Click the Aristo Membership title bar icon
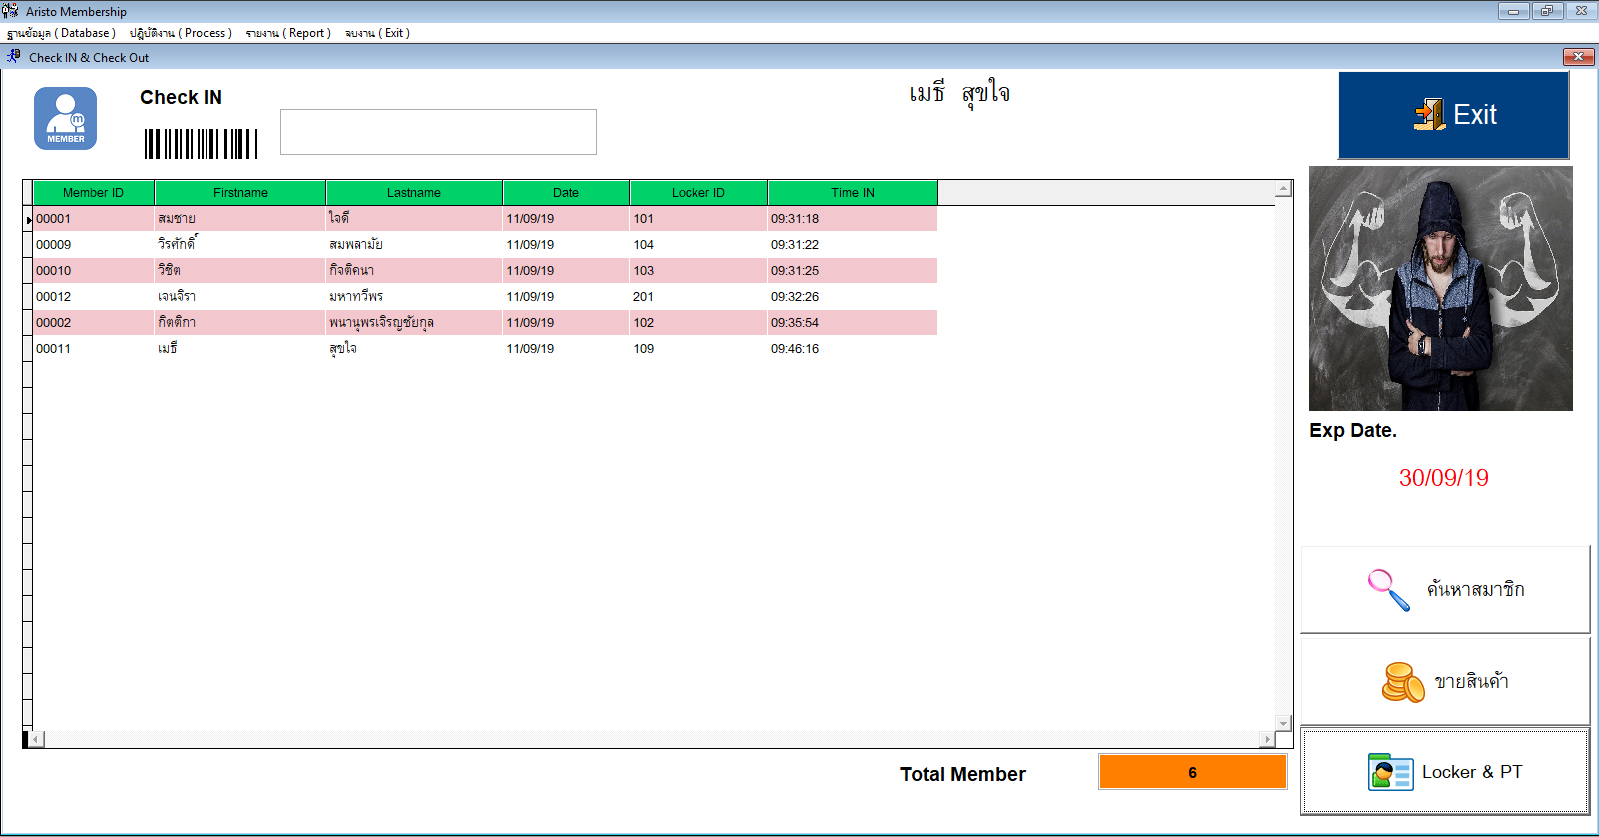The height and width of the screenshot is (837, 1599). pyautogui.click(x=11, y=11)
